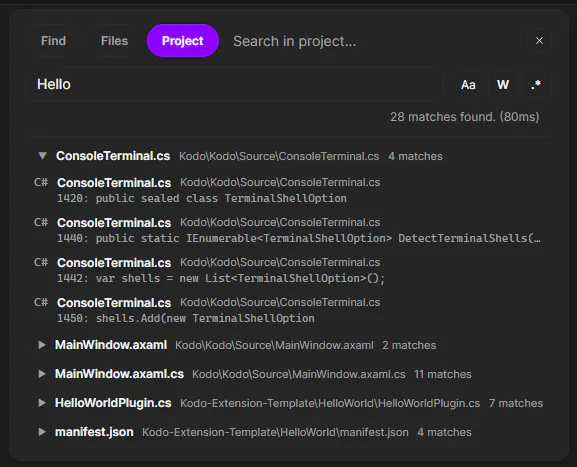This screenshot has height=467, width=577.
Task: Collapse the ConsoleTerminal.cs results group
Action: (42, 156)
